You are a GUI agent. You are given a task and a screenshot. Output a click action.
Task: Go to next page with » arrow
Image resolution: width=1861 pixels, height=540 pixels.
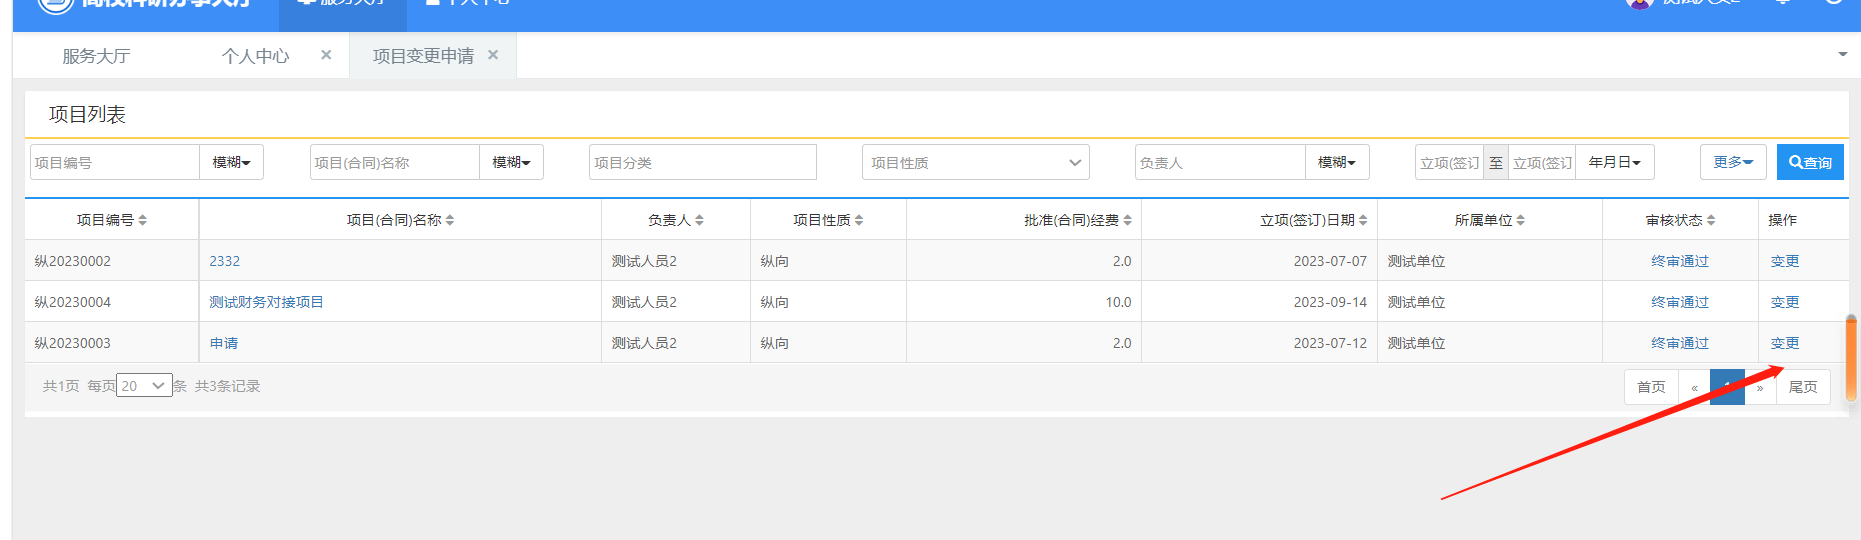tap(1760, 388)
